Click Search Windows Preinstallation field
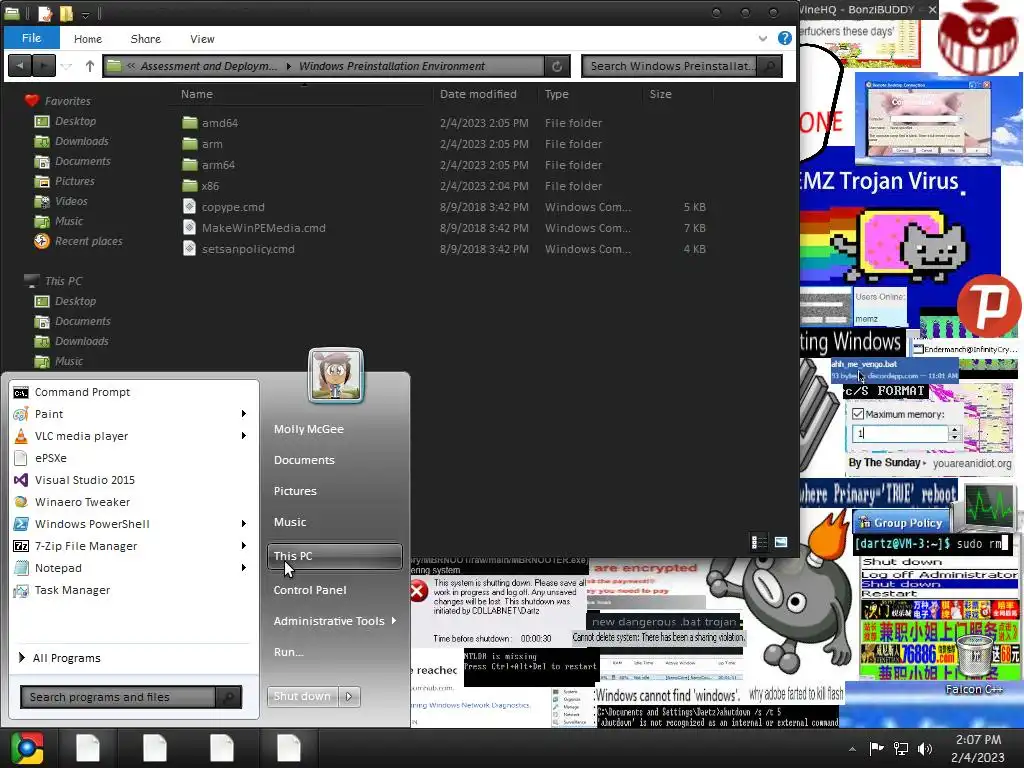Image resolution: width=1024 pixels, height=768 pixels. pos(670,66)
